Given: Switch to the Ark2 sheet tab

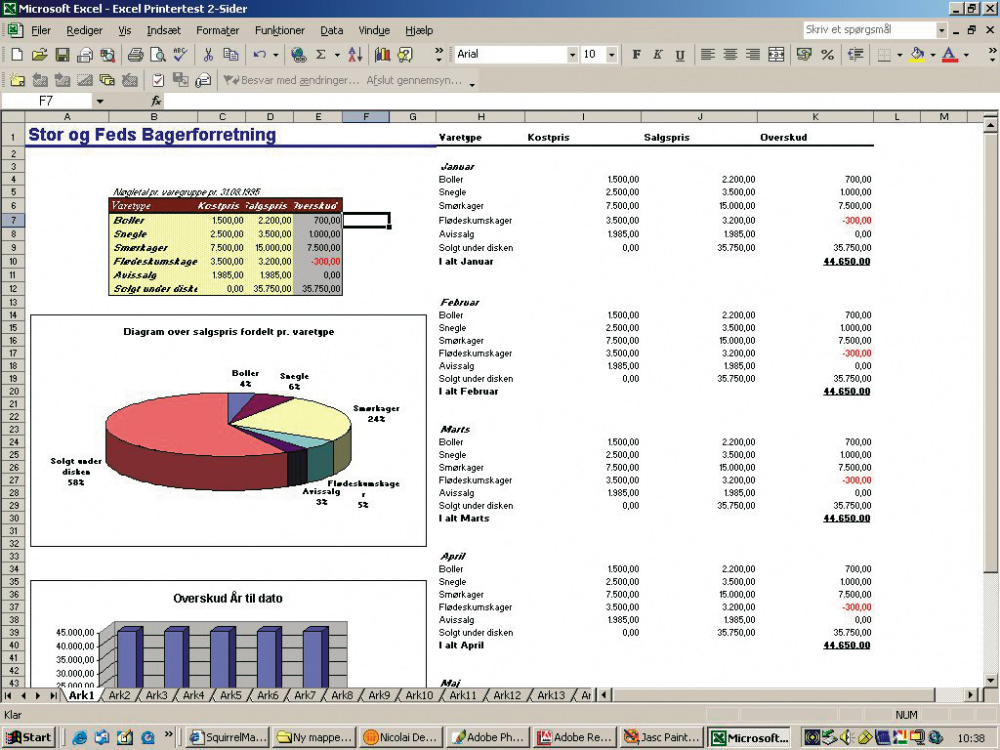Looking at the screenshot, I should [x=119, y=695].
